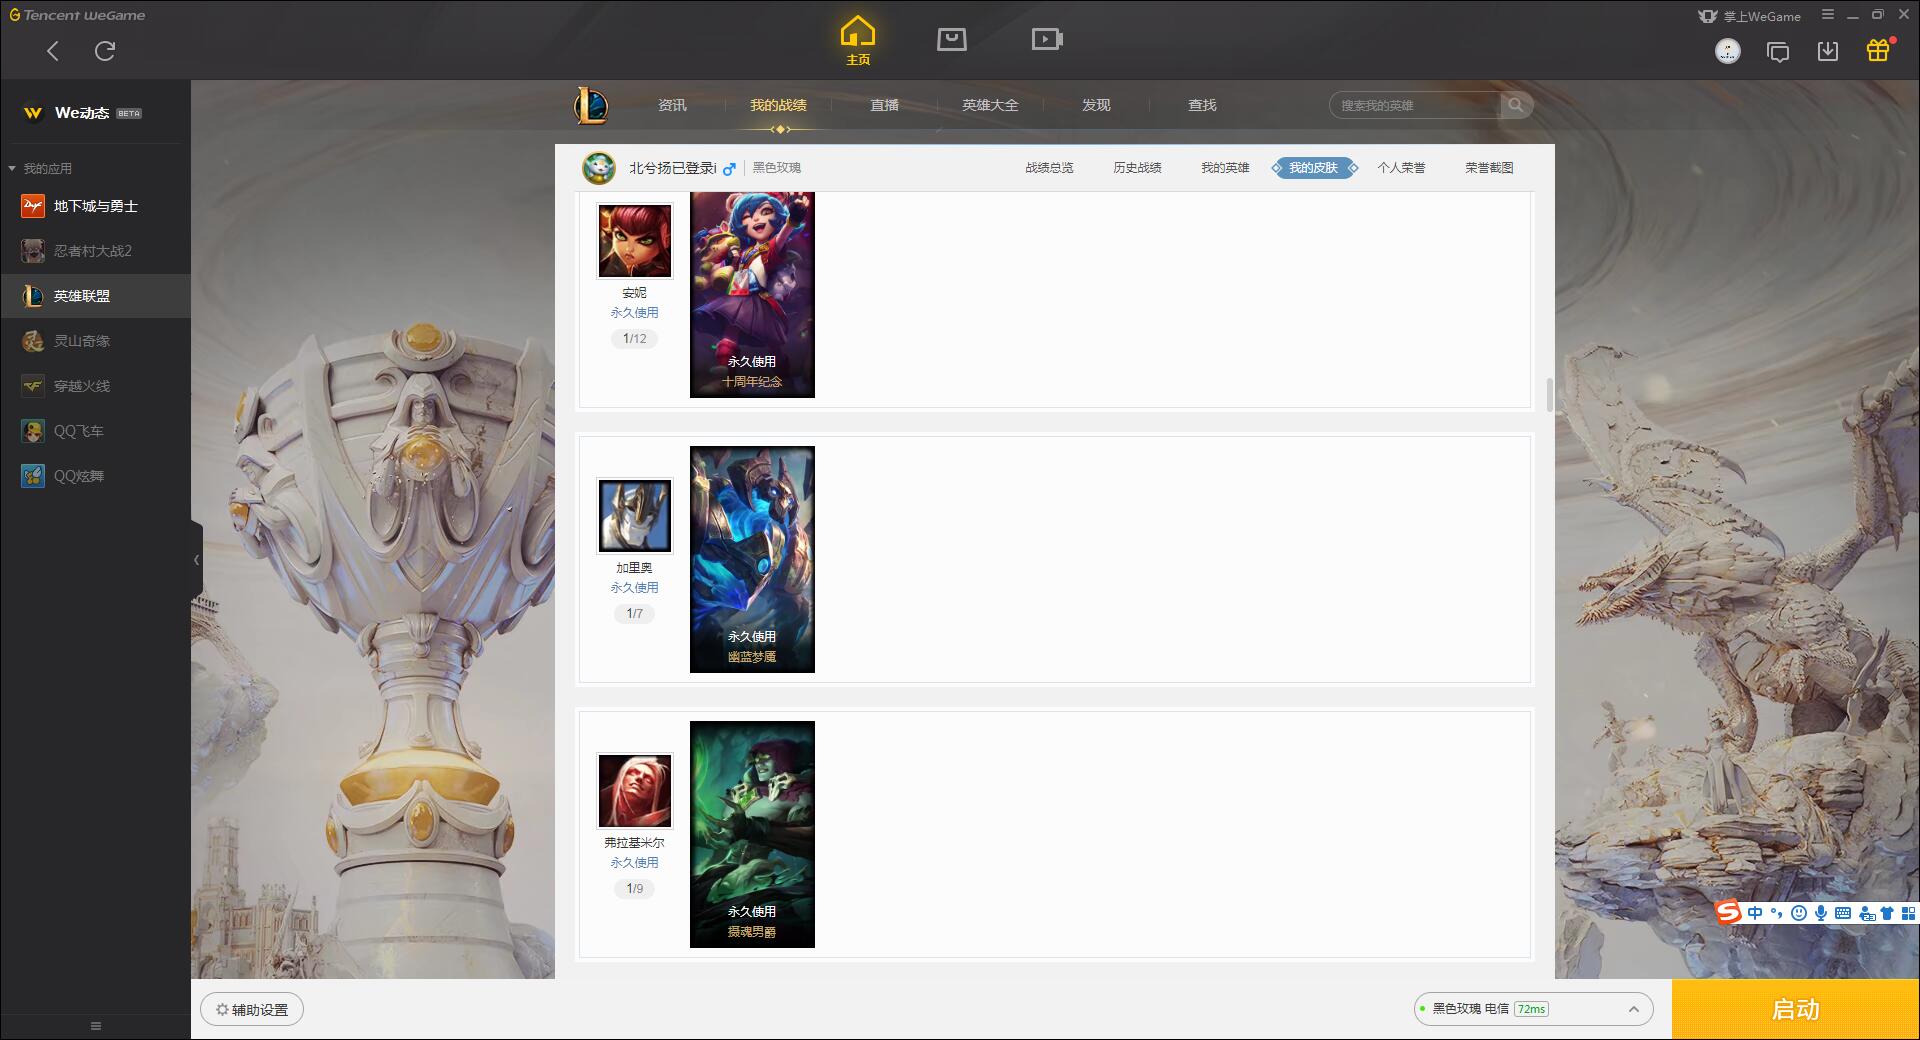This screenshot has height=1040, width=1920.
Task: Click the skin list scrollbar thumb
Action: coord(1549,395)
